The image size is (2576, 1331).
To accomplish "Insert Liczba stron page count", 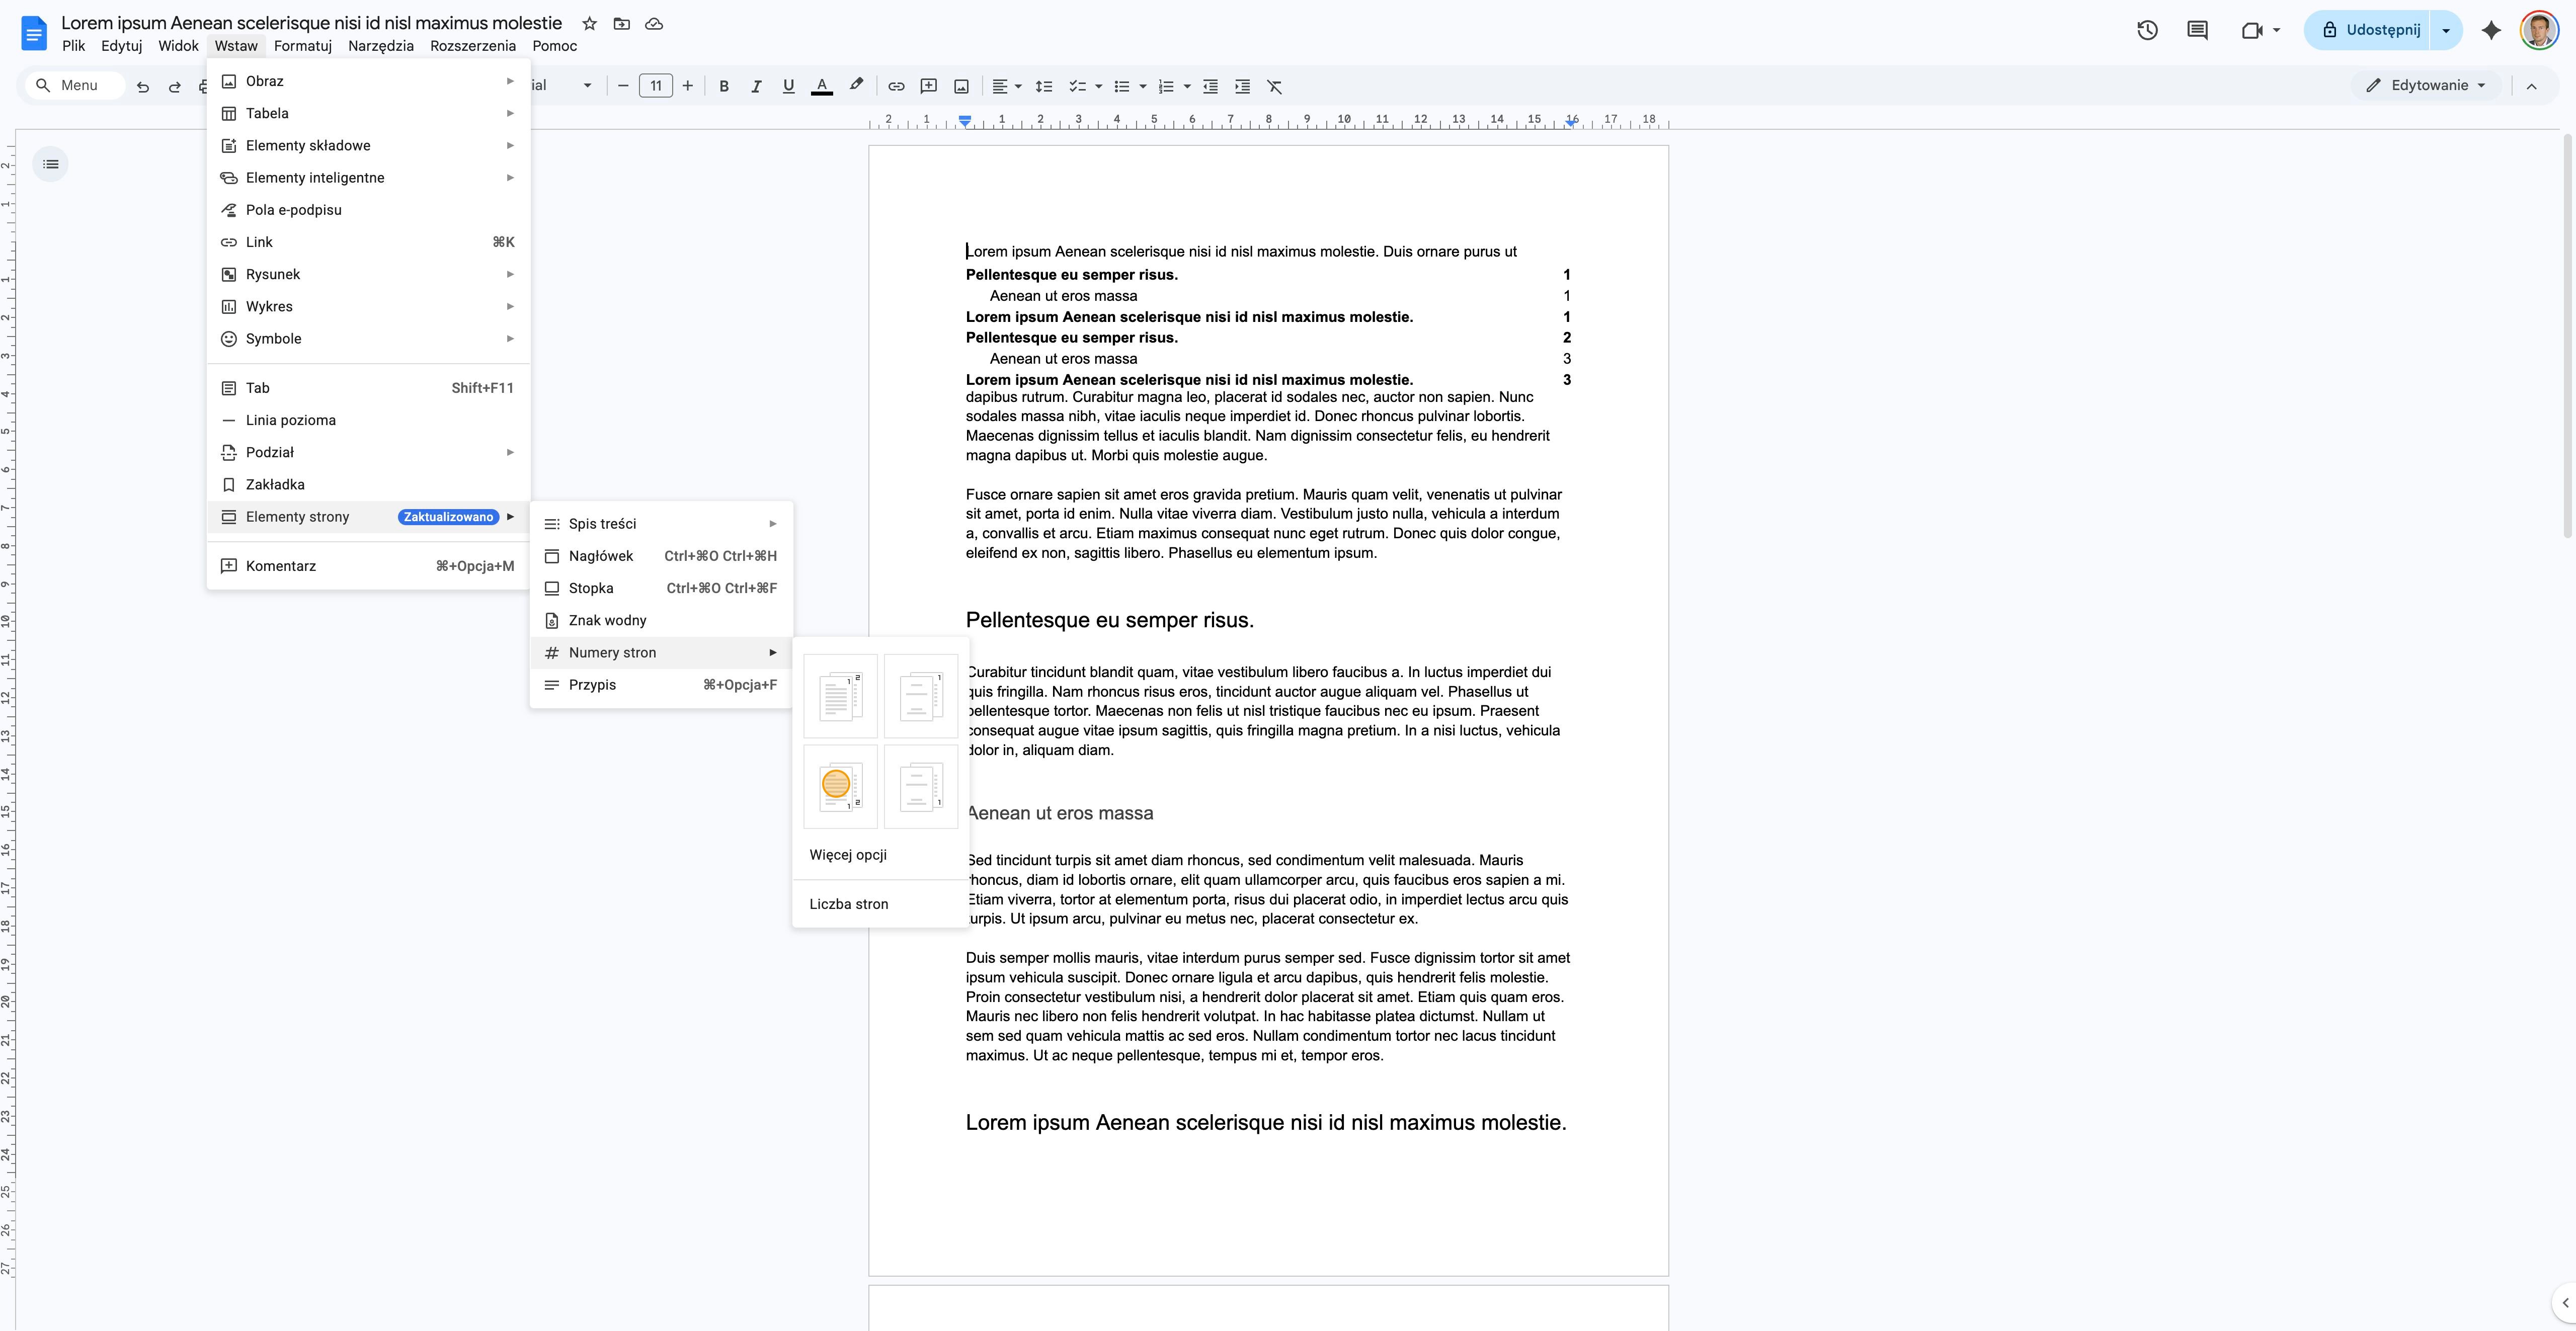I will pos(849,904).
